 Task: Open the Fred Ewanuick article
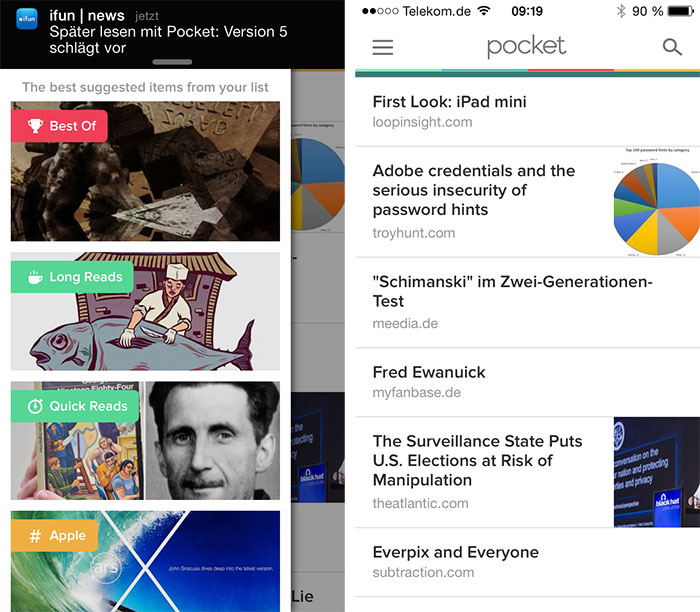pyautogui.click(x=527, y=383)
